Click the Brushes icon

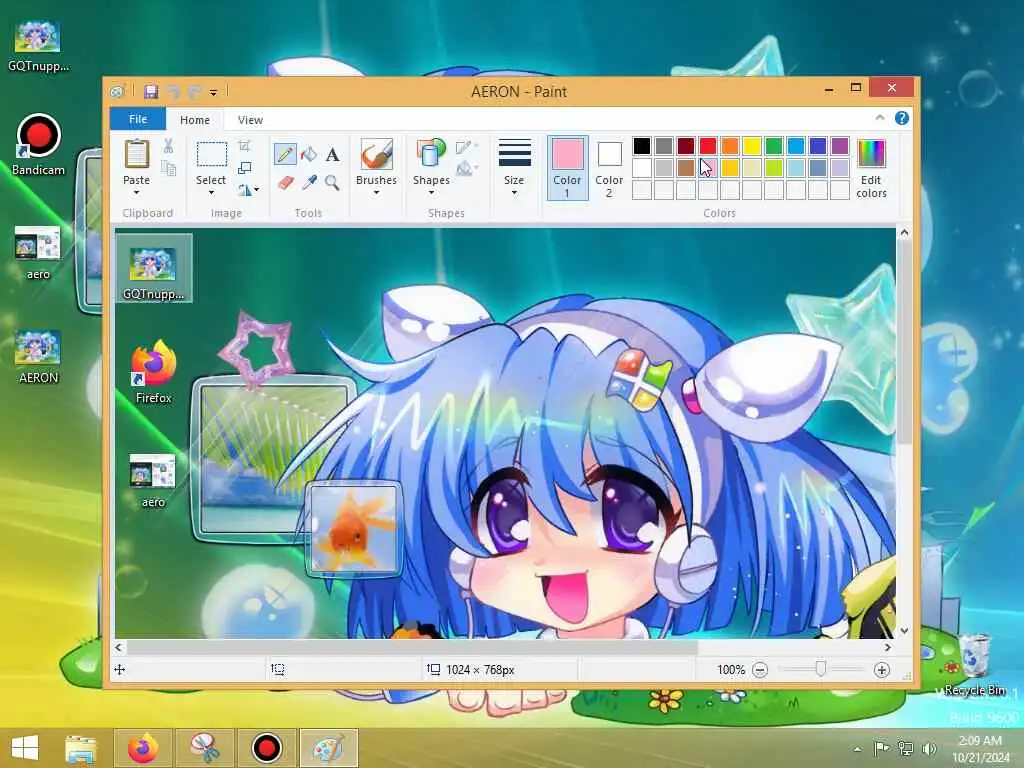(x=376, y=153)
